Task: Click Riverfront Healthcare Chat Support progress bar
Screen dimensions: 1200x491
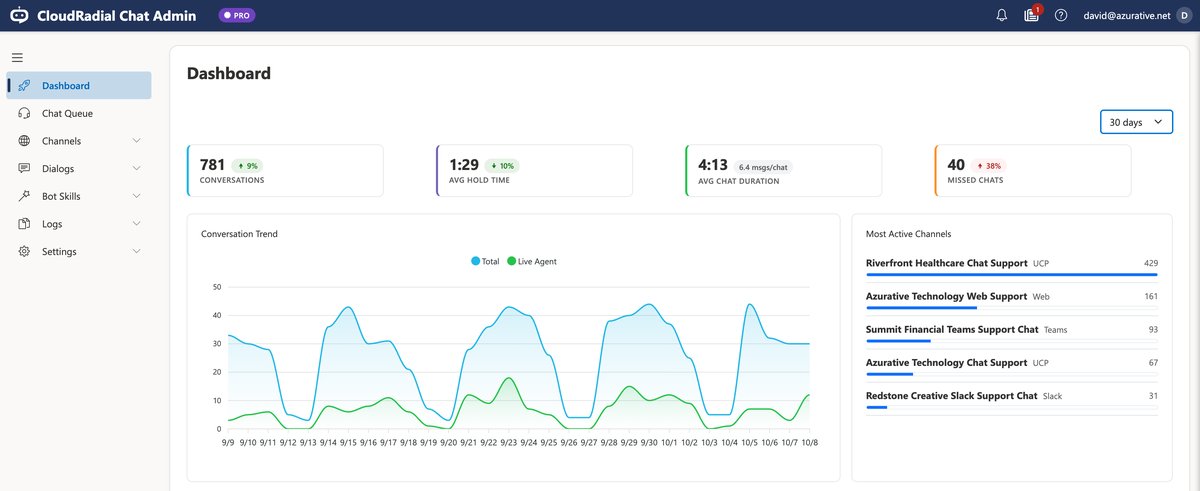Action: pyautogui.click(x=1012, y=273)
